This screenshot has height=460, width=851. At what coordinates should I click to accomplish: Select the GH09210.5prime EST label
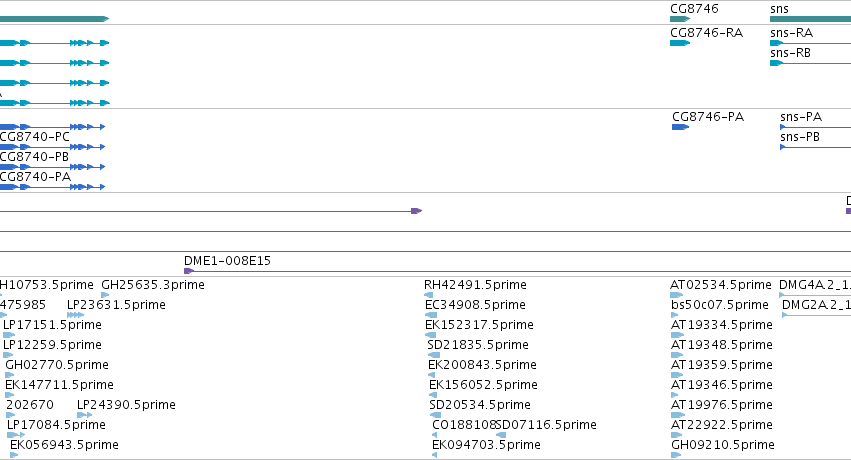point(722,445)
